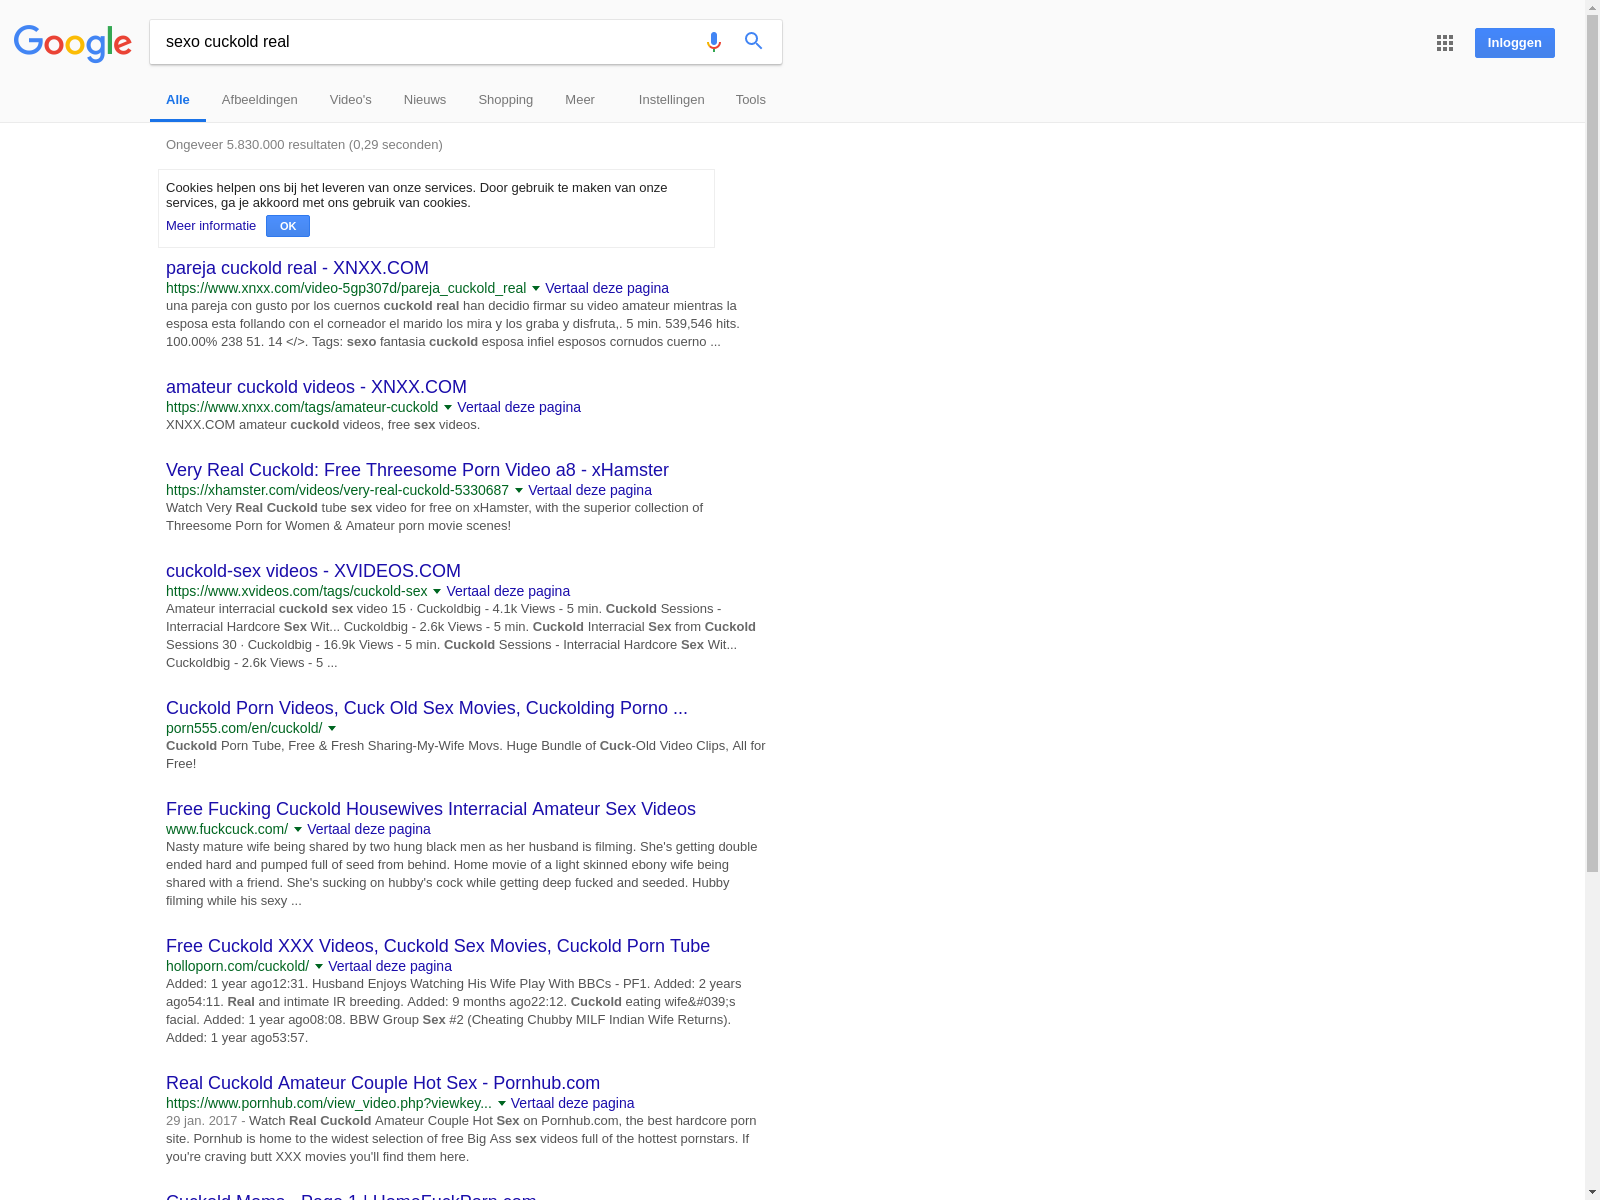
Task: Open the Pornhub.com result title link
Action: point(383,1083)
